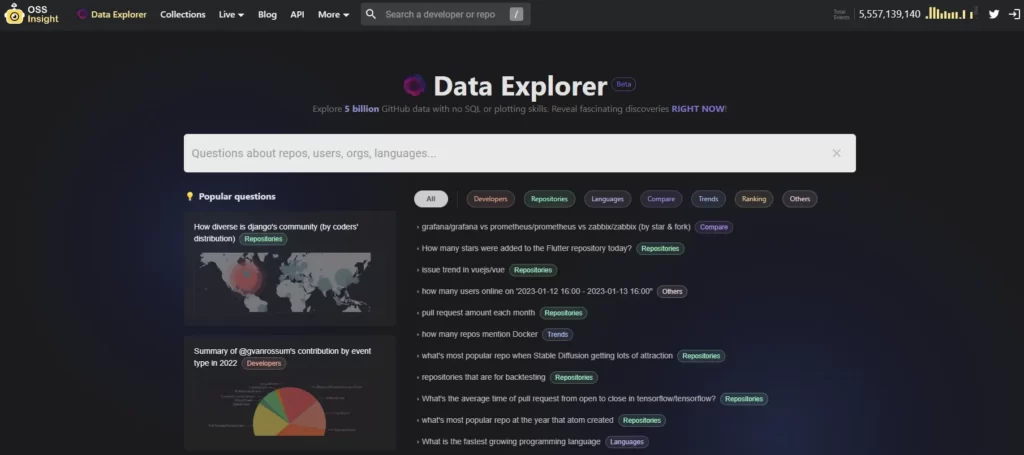The height and width of the screenshot is (455, 1024).
Task: Open the Blog page
Action: click(267, 14)
